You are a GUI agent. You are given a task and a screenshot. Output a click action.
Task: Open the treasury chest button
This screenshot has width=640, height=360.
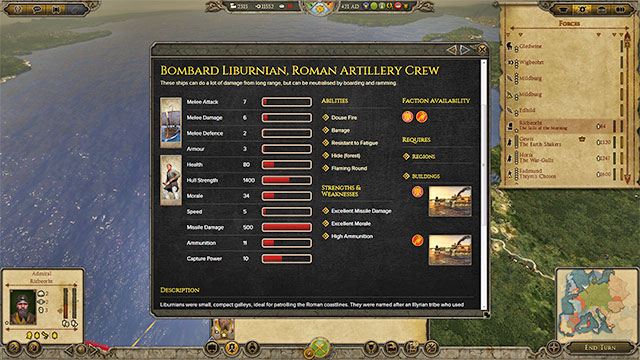point(391,348)
